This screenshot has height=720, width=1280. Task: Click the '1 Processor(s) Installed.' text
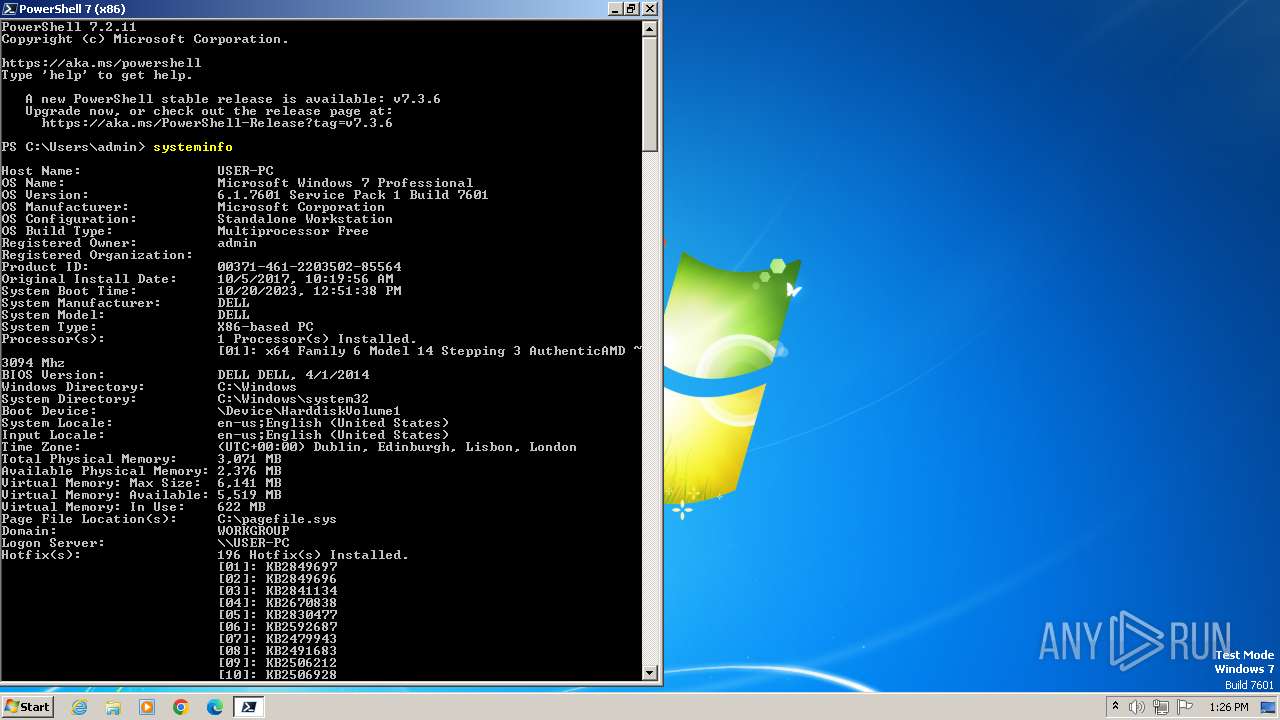[317, 339]
